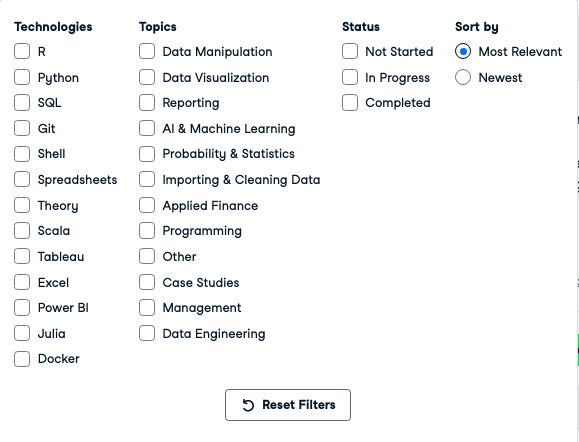The width and height of the screenshot is (579, 442).
Task: Check the Docker technology filter
Action: coord(22,359)
